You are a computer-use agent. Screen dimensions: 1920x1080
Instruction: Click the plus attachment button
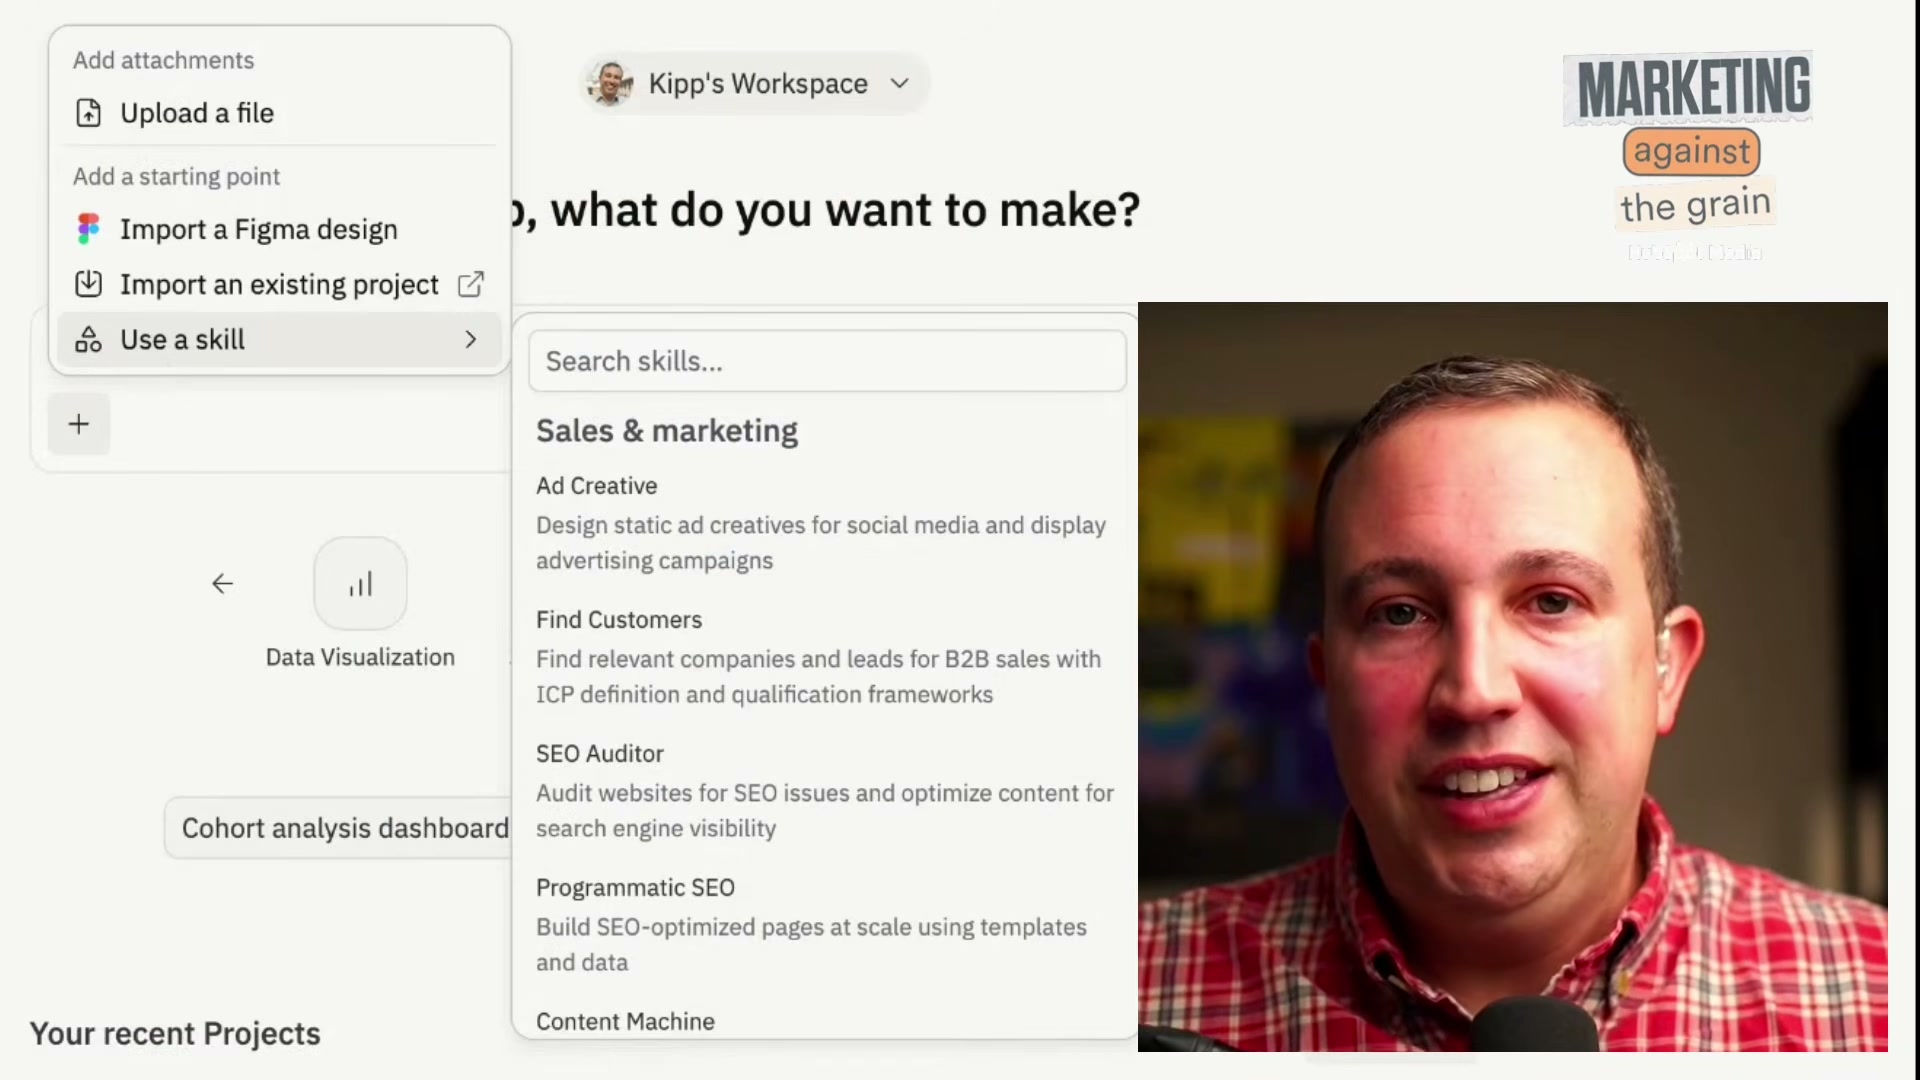pyautogui.click(x=79, y=424)
